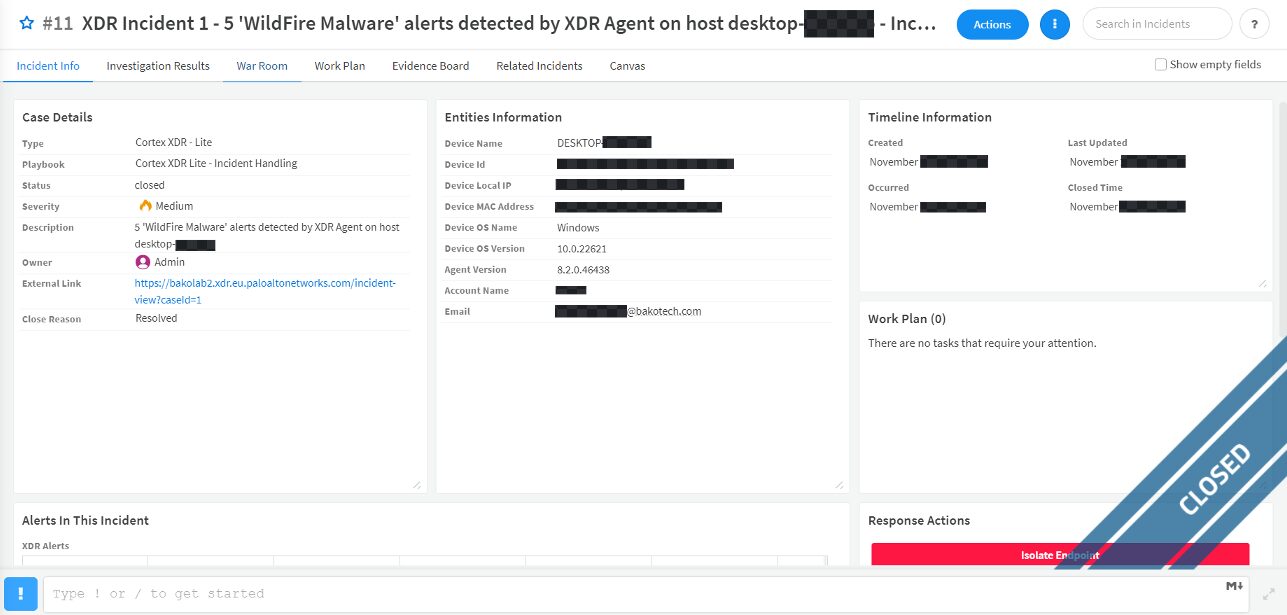Open the War Room tab

(262, 66)
